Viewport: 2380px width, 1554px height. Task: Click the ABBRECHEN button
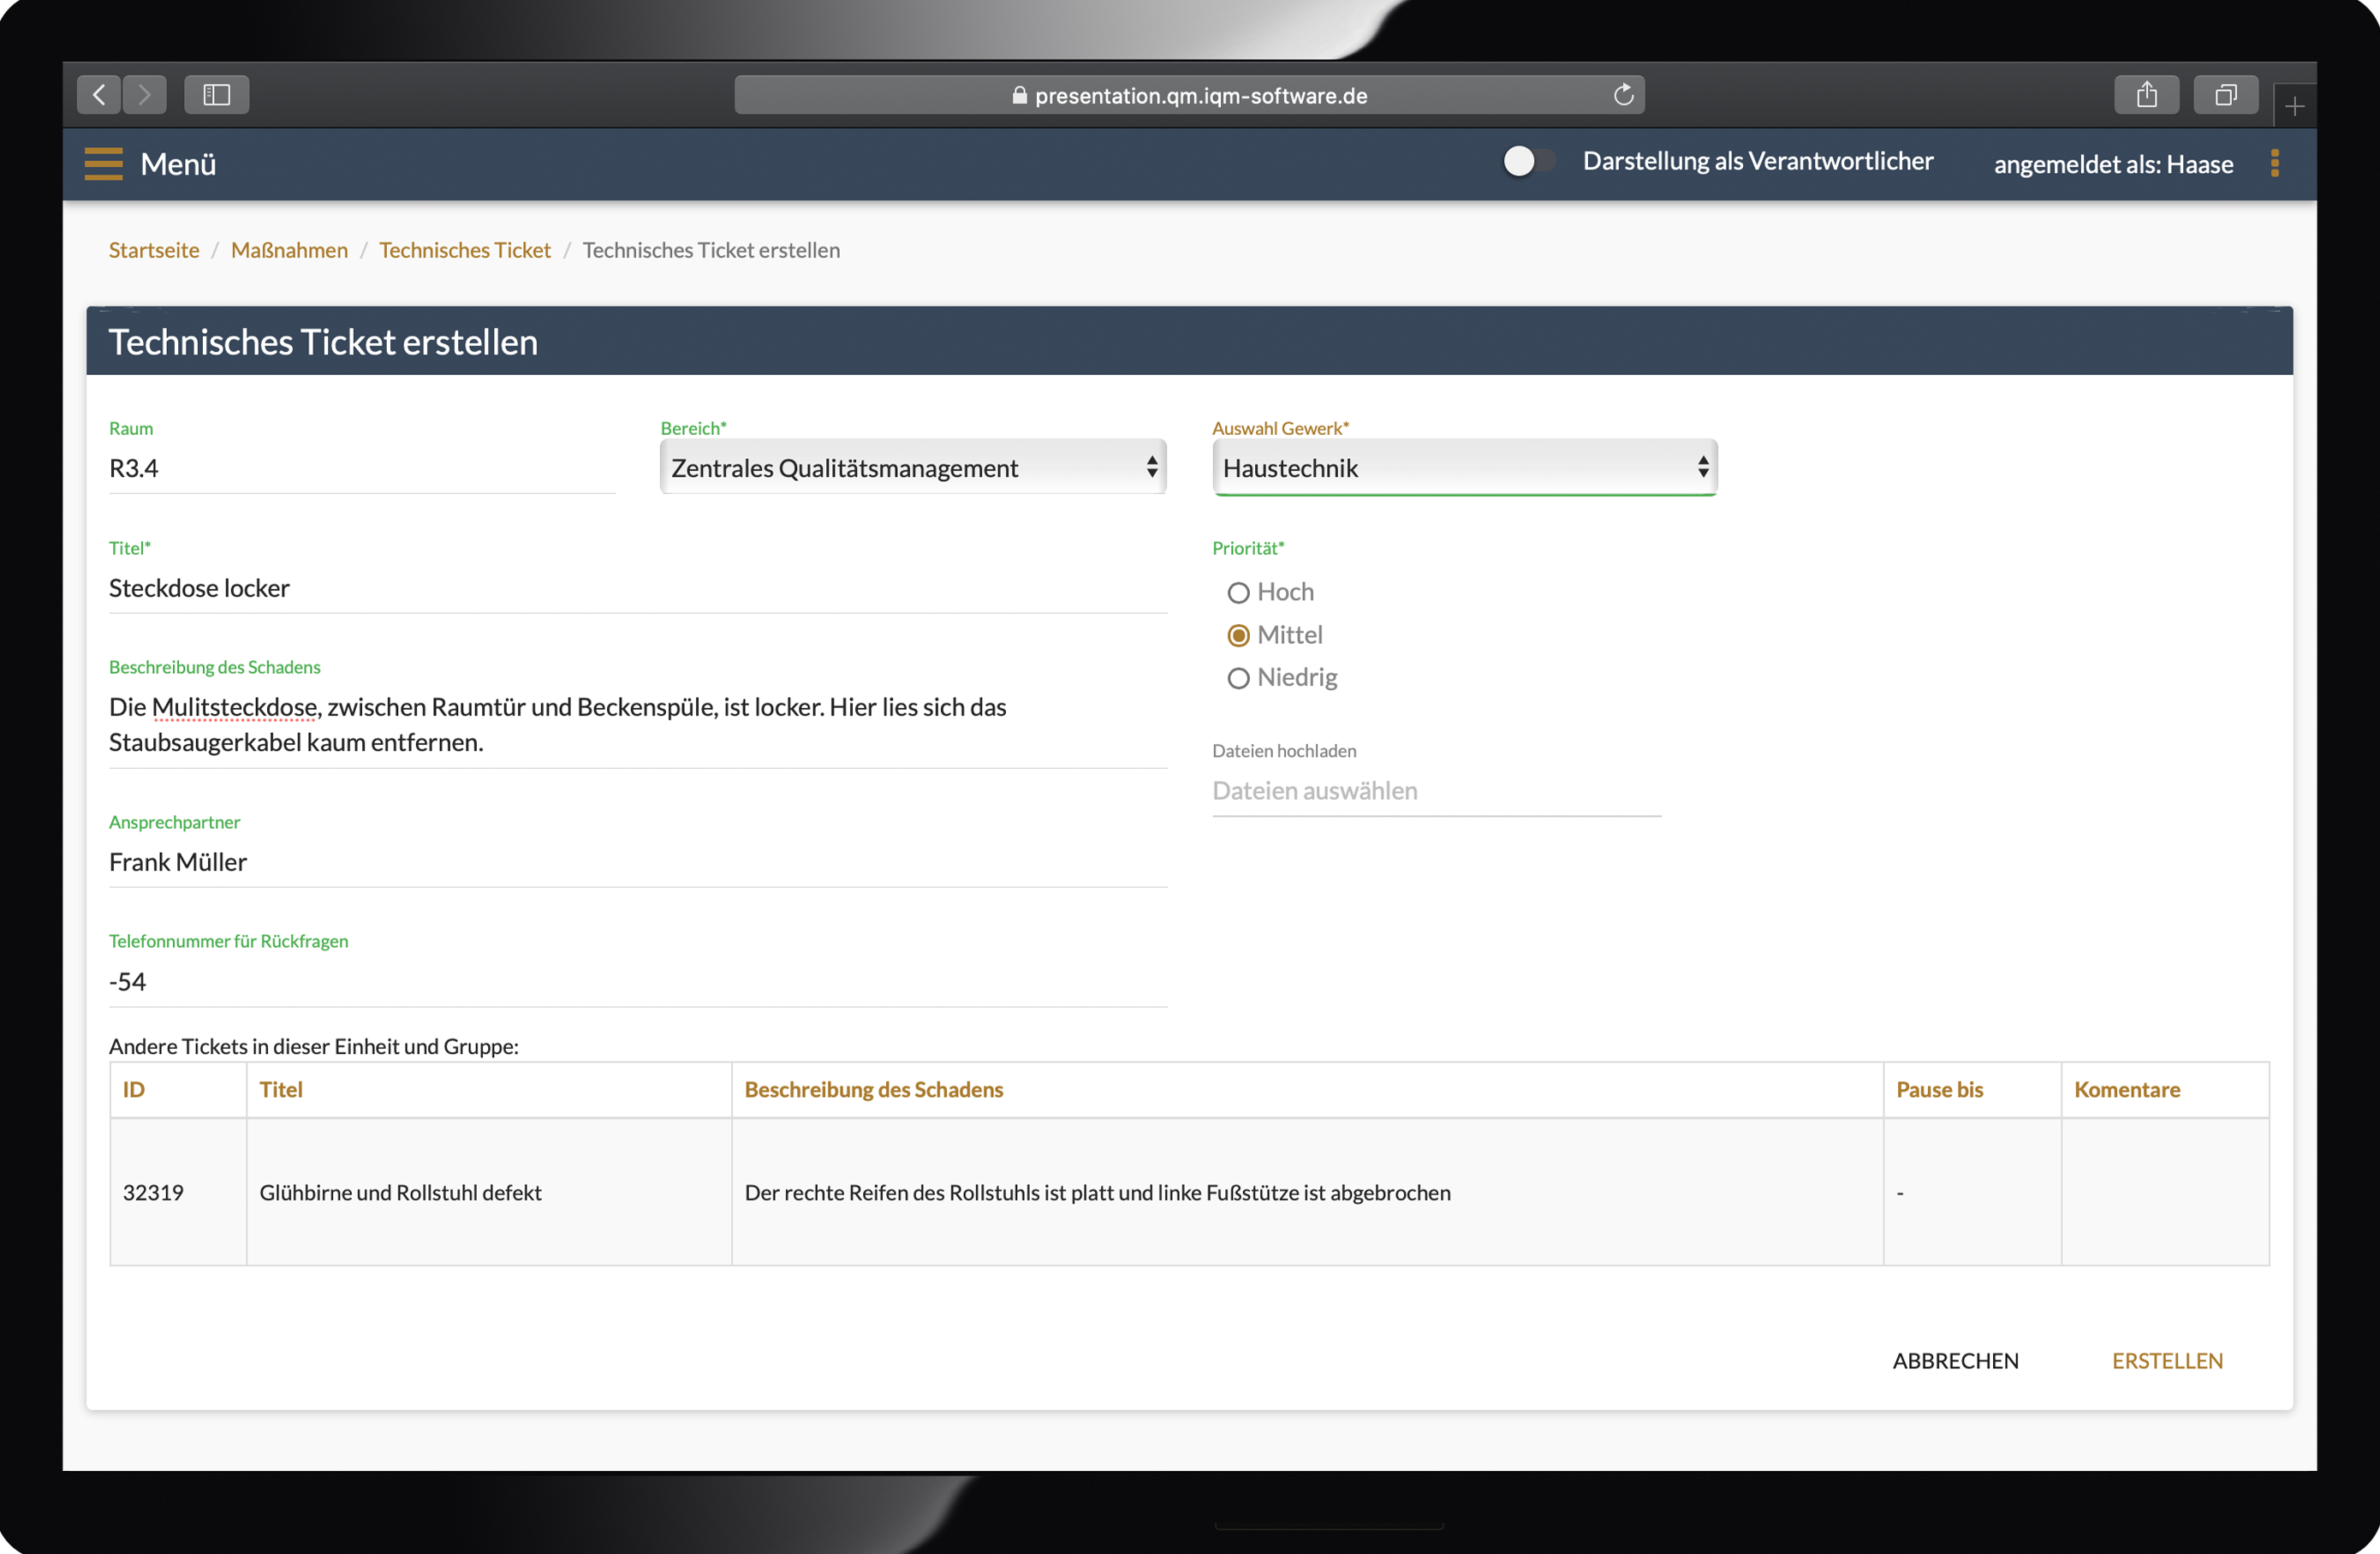[x=1955, y=1361]
